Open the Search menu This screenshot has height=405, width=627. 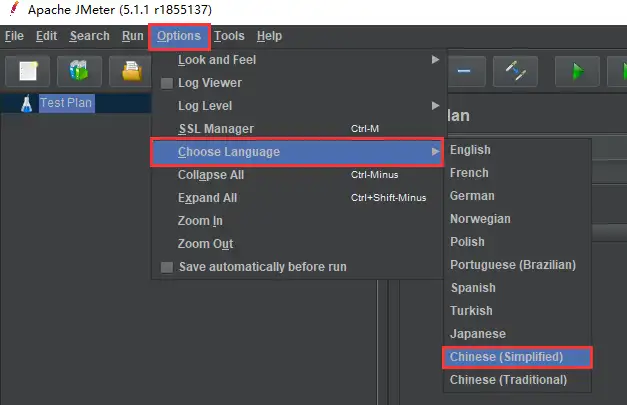click(x=90, y=36)
